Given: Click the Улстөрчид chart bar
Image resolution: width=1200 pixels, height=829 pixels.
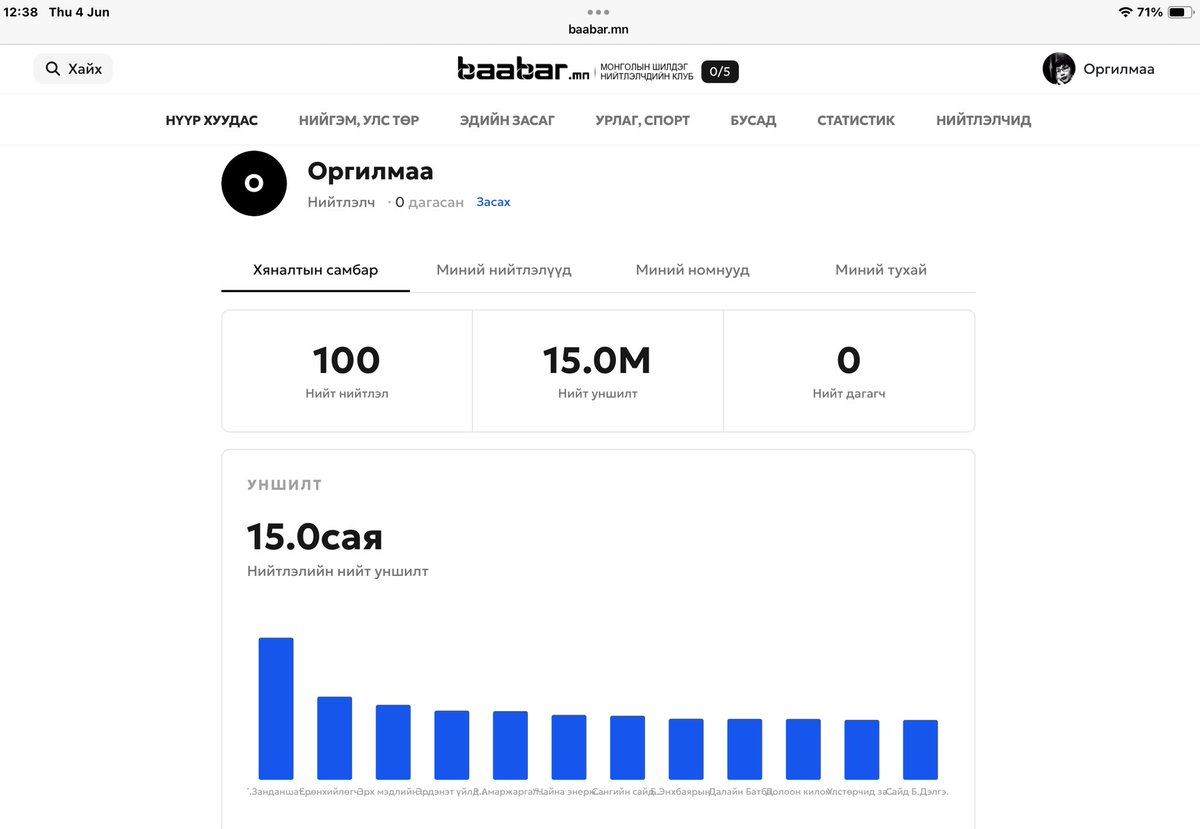Looking at the screenshot, I should pos(862,750).
